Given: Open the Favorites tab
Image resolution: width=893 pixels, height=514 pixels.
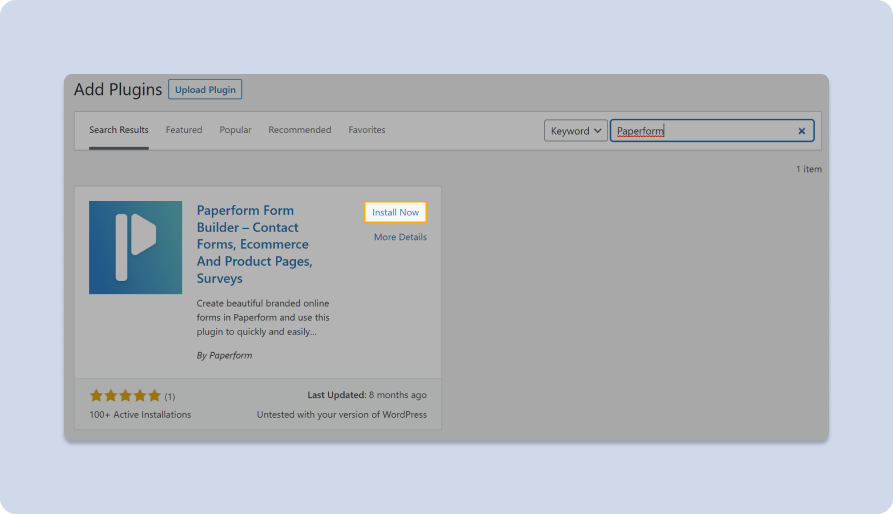Looking at the screenshot, I should point(367,130).
